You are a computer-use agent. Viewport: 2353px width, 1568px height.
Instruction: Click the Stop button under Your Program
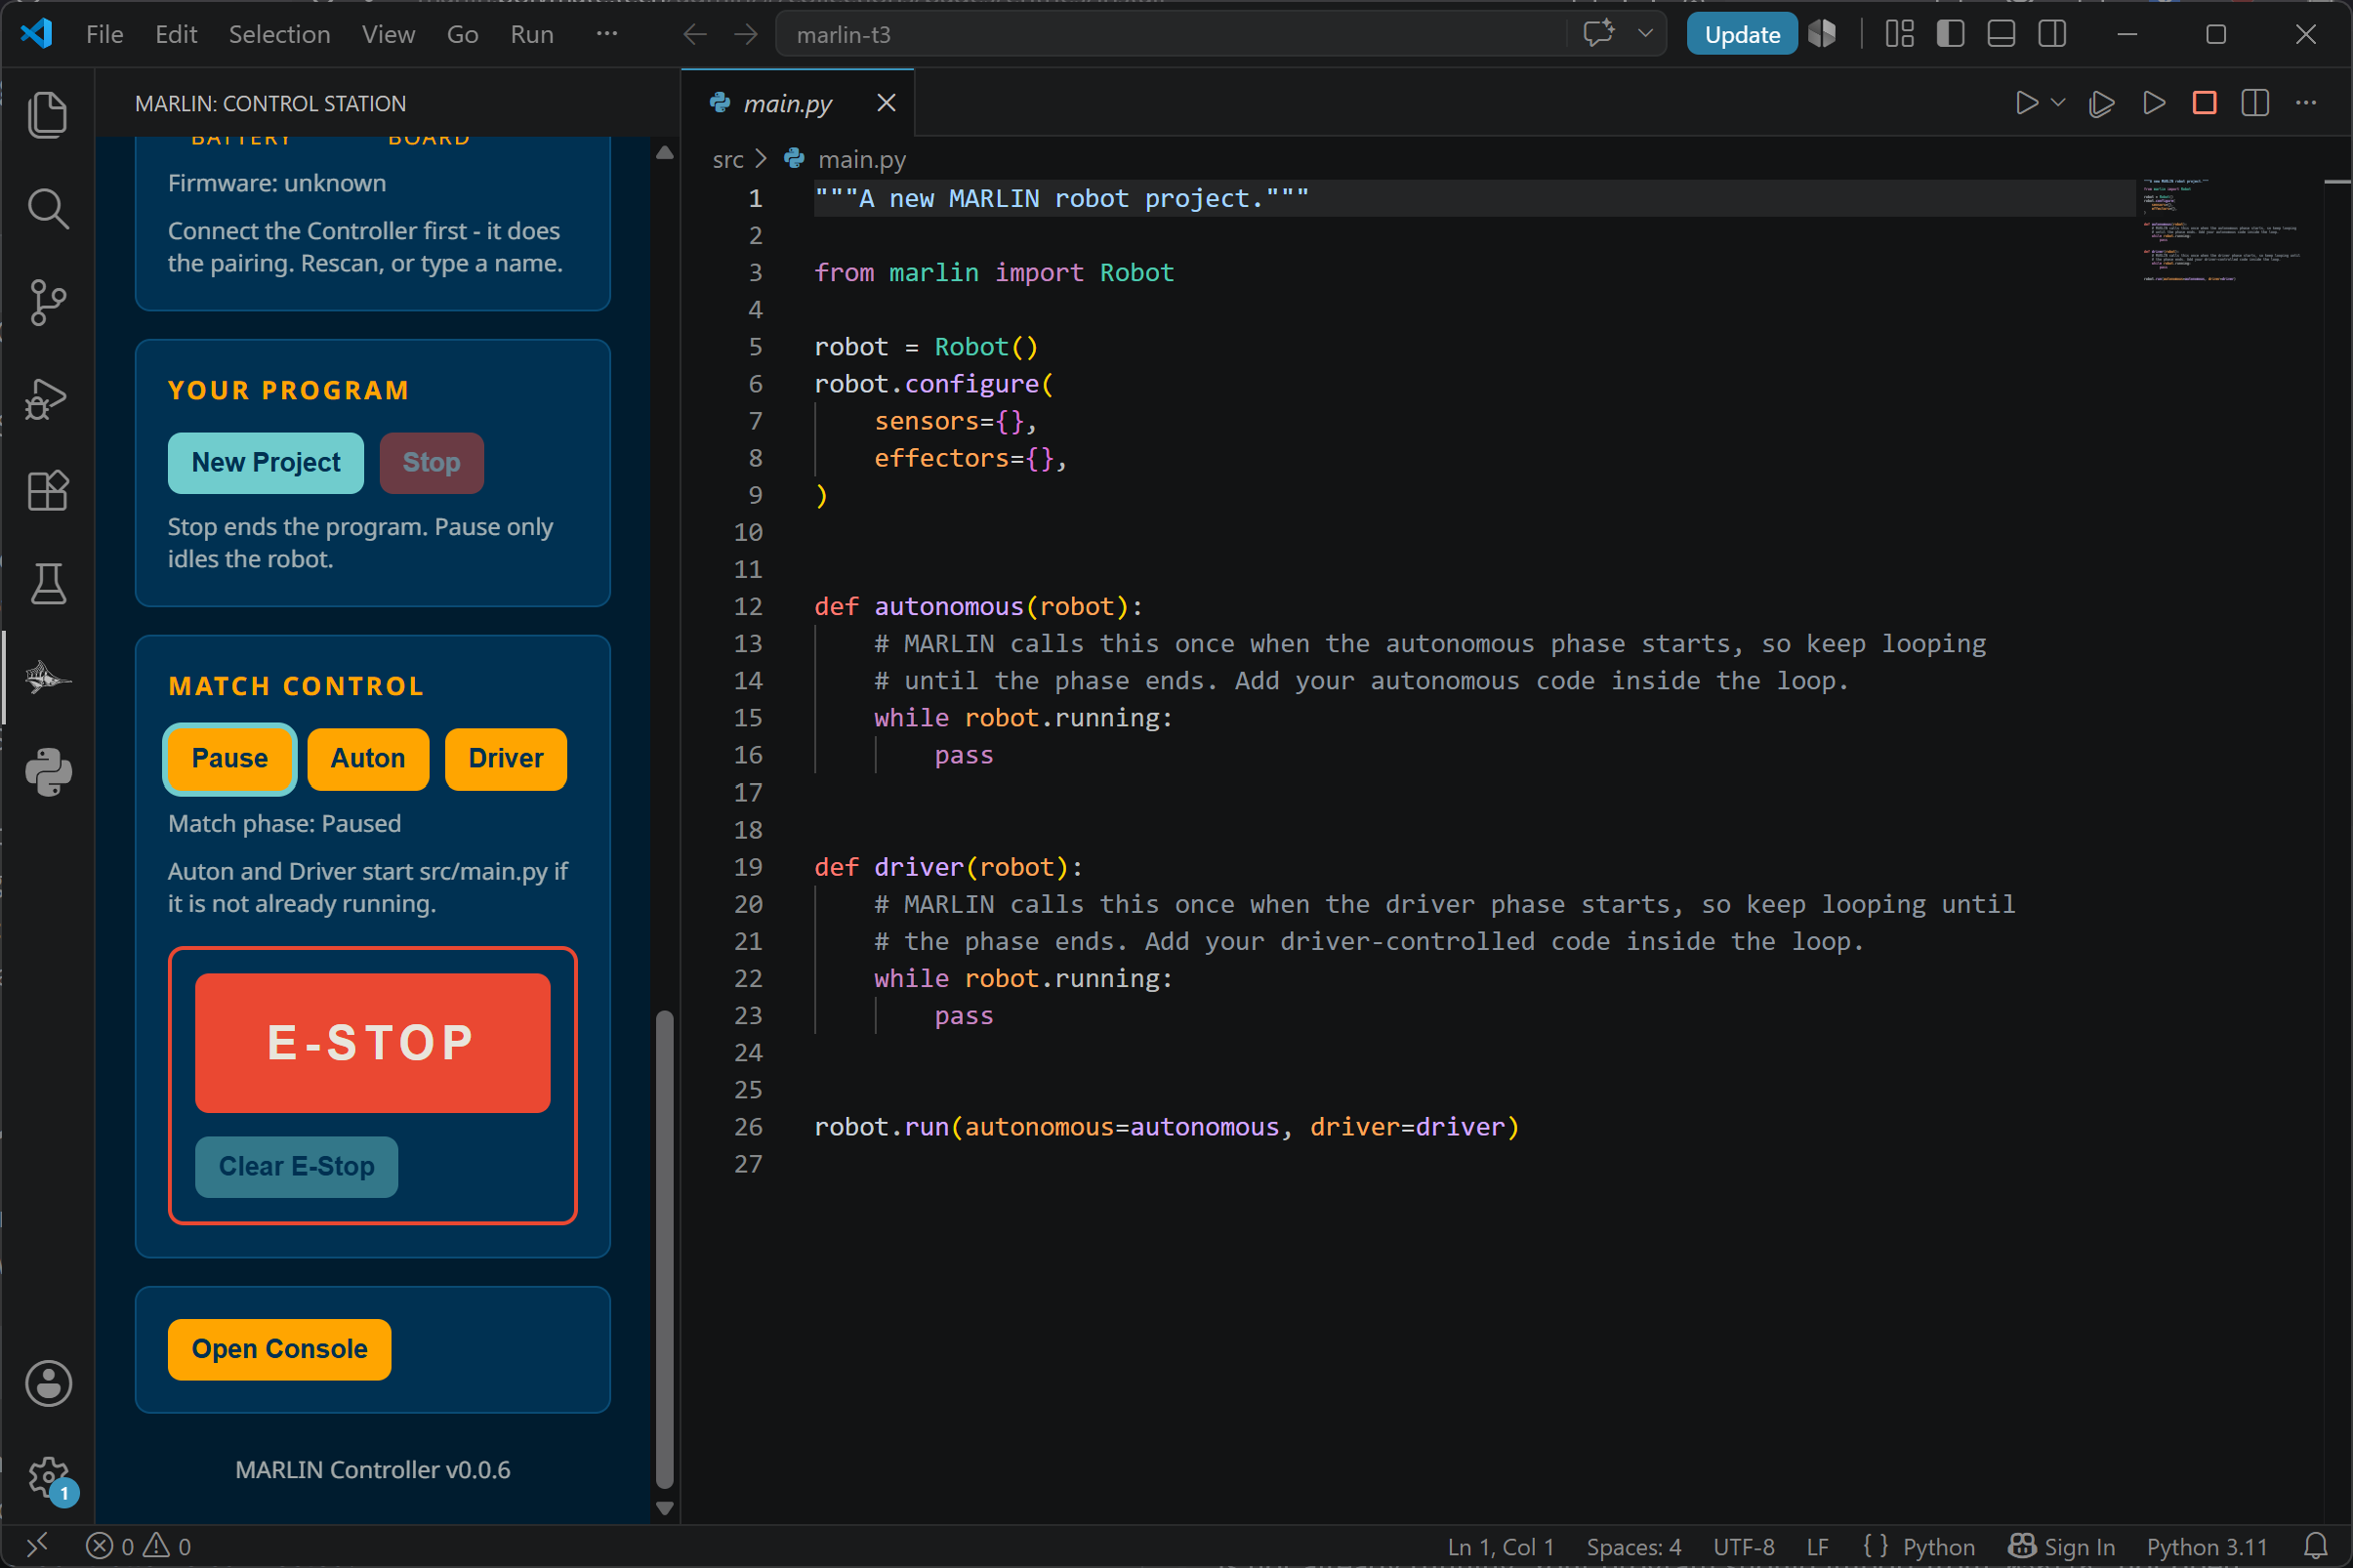[432, 463]
